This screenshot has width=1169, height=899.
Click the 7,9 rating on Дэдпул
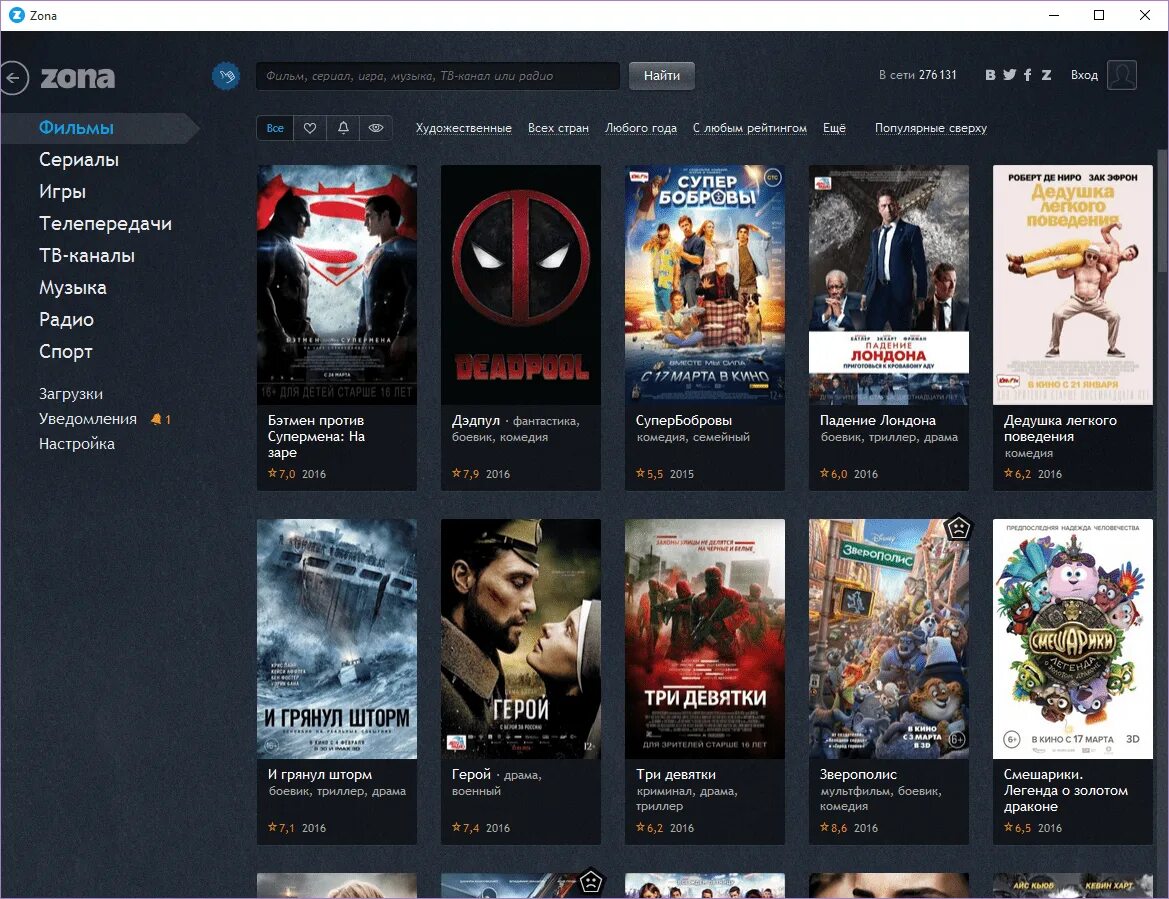[x=465, y=473]
